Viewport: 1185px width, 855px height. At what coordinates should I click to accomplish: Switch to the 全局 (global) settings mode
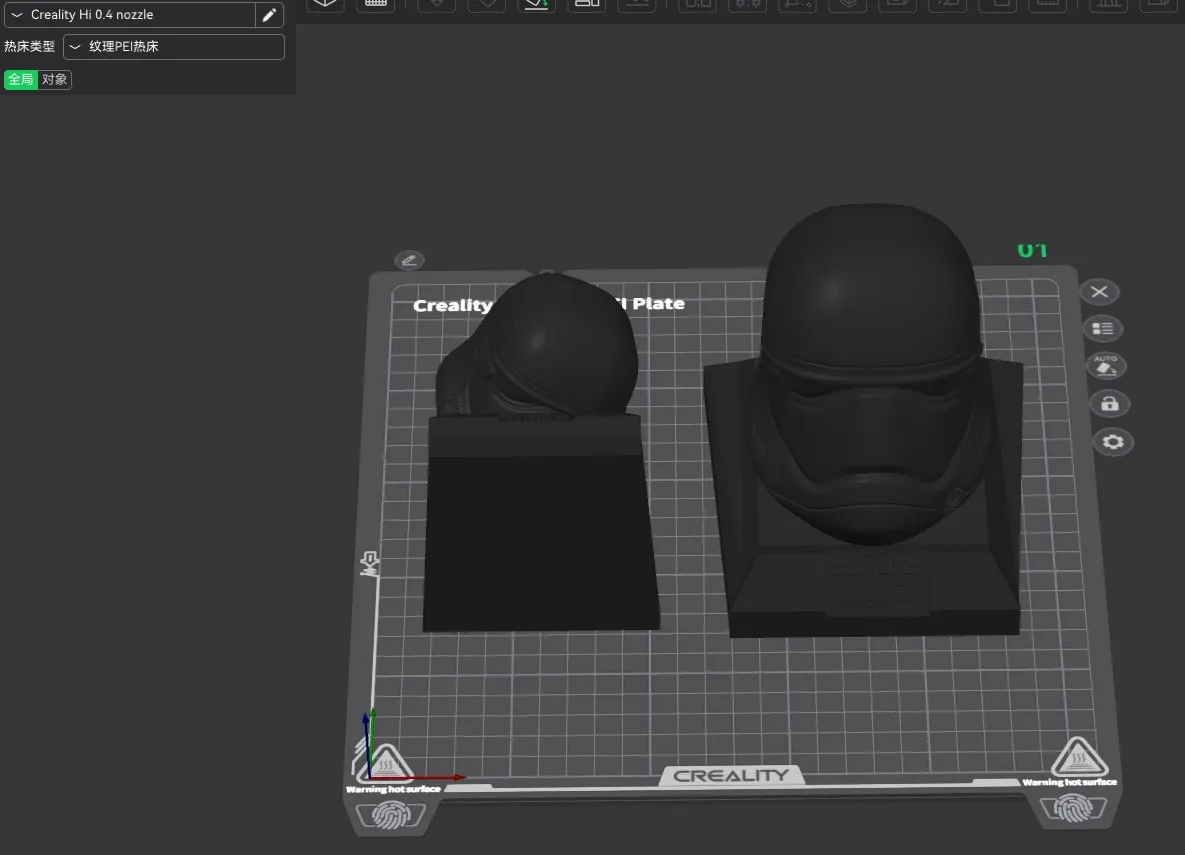(x=21, y=79)
